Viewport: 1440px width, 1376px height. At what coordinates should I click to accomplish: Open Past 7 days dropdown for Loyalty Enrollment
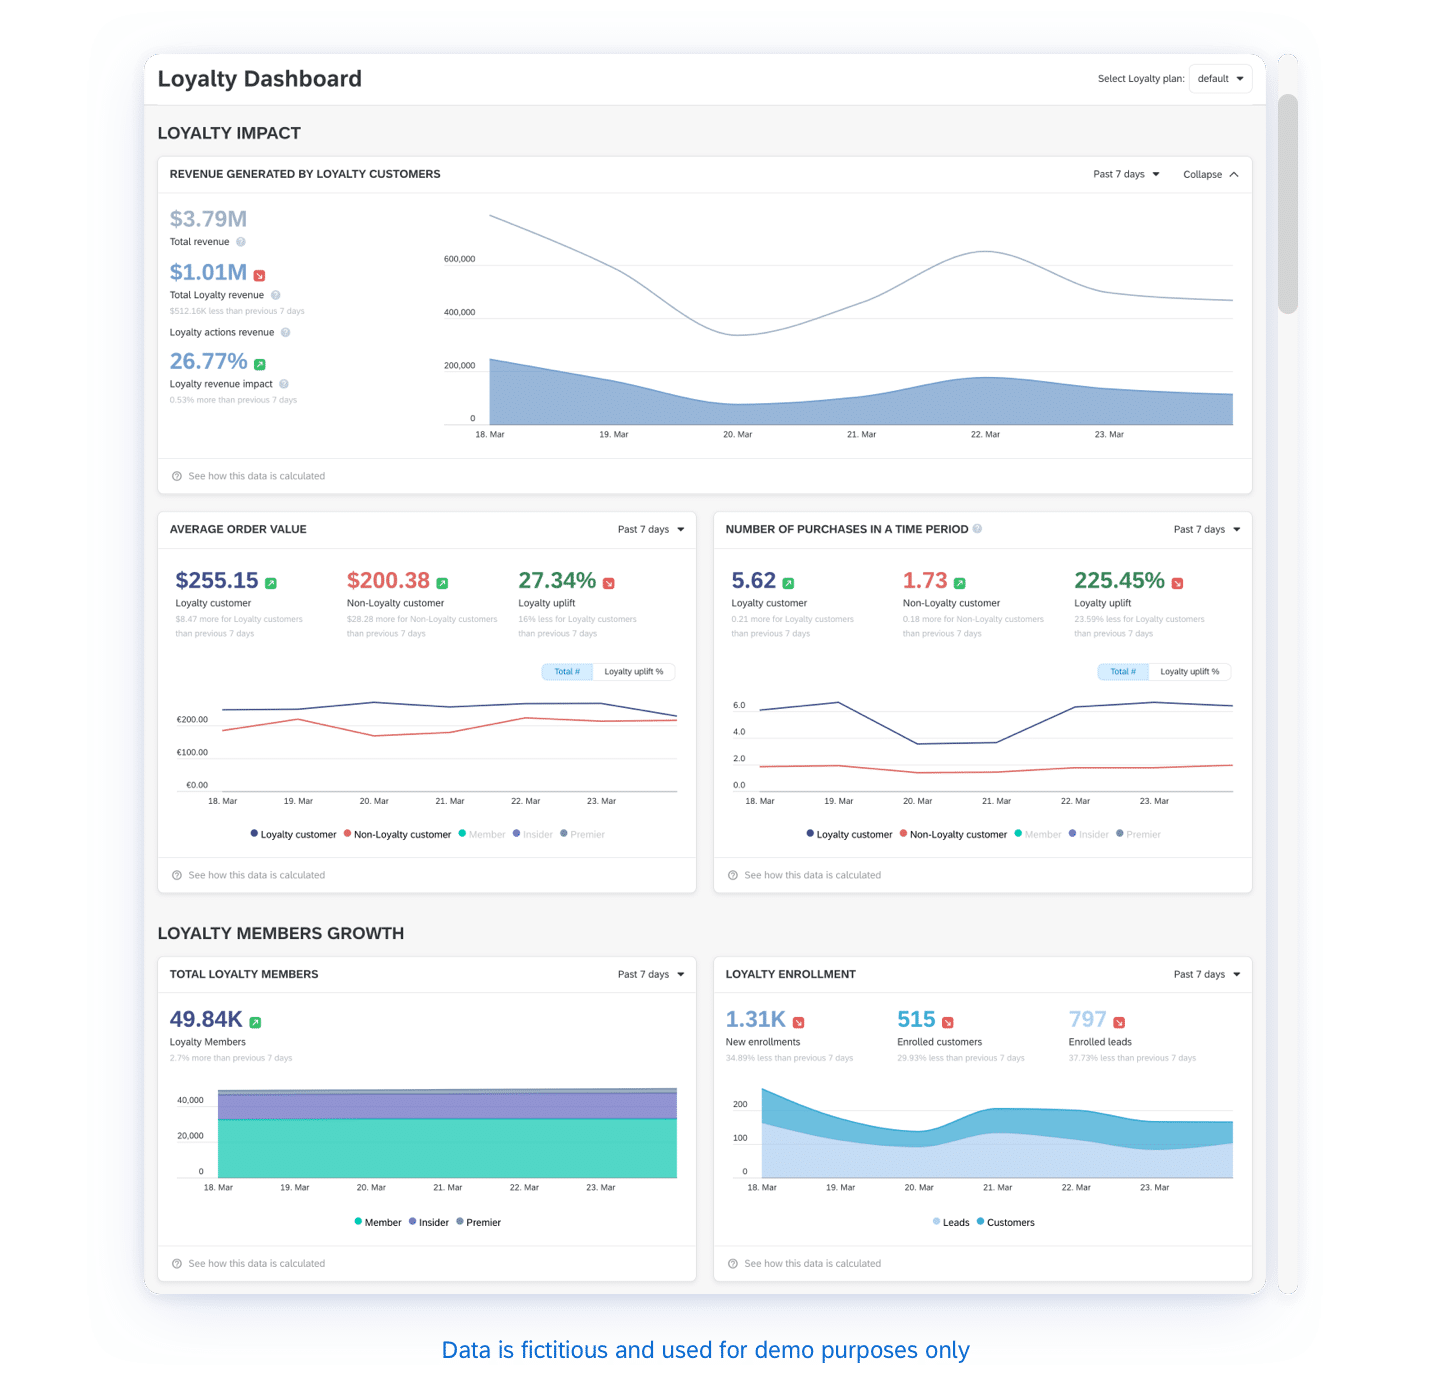[1207, 974]
